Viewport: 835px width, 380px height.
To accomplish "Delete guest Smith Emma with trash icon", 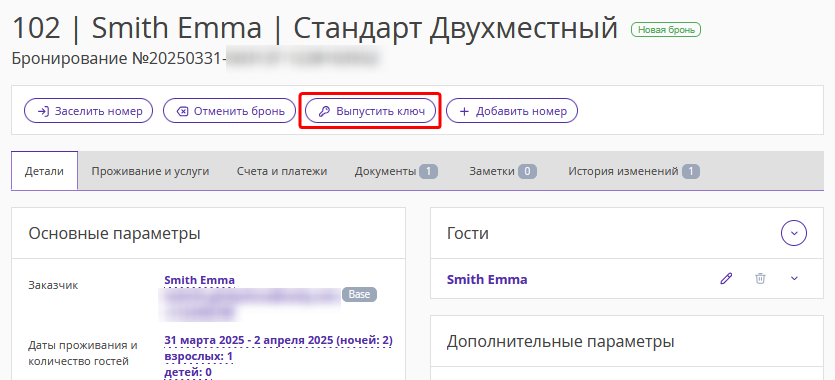I will (760, 279).
